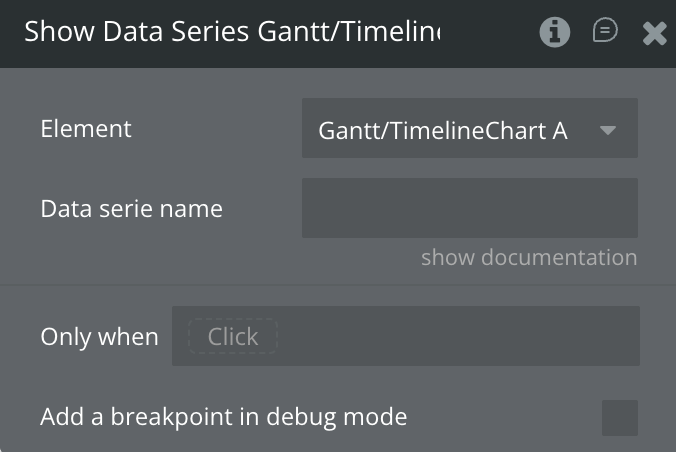Select the Gantt/TimelineChart A text in Element field

coord(443,130)
